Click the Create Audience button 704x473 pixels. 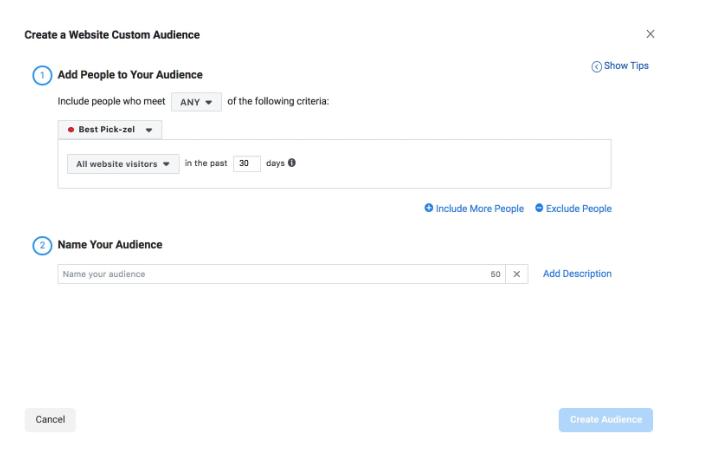[x=606, y=420]
